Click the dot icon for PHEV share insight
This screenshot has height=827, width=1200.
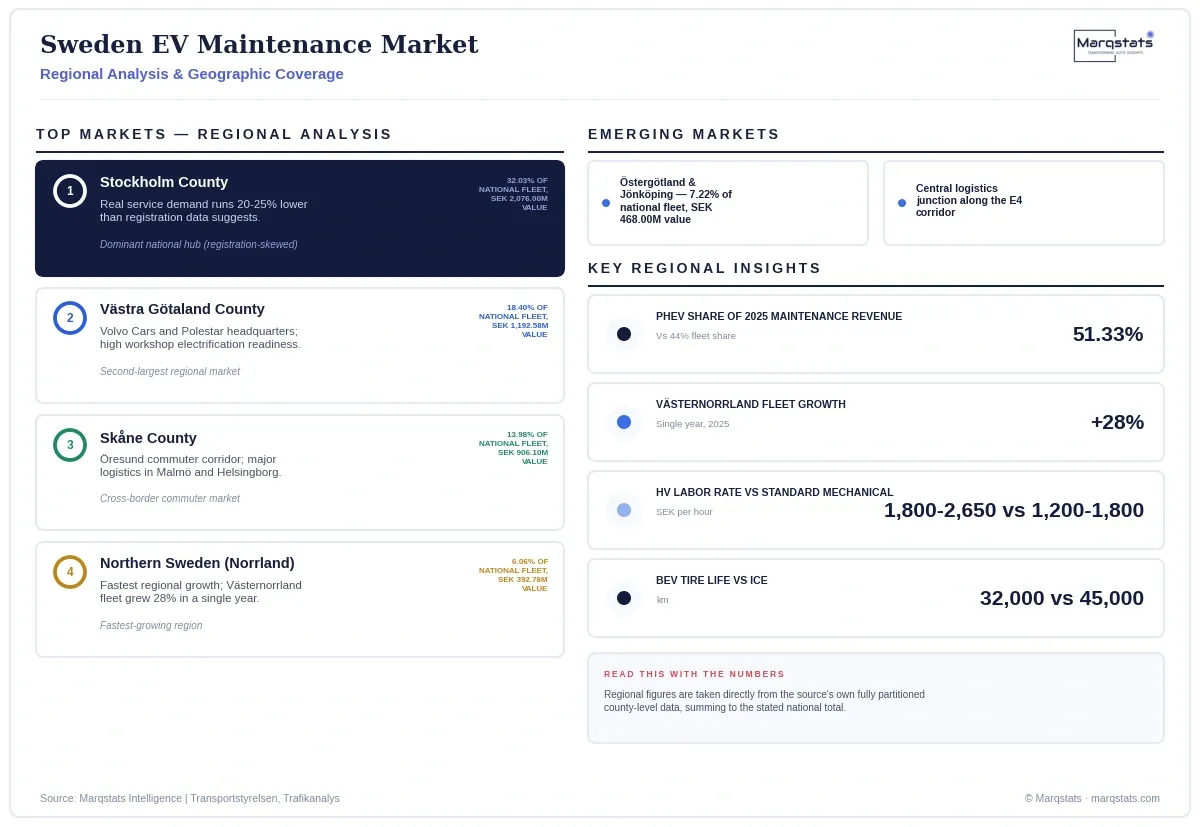(x=624, y=334)
